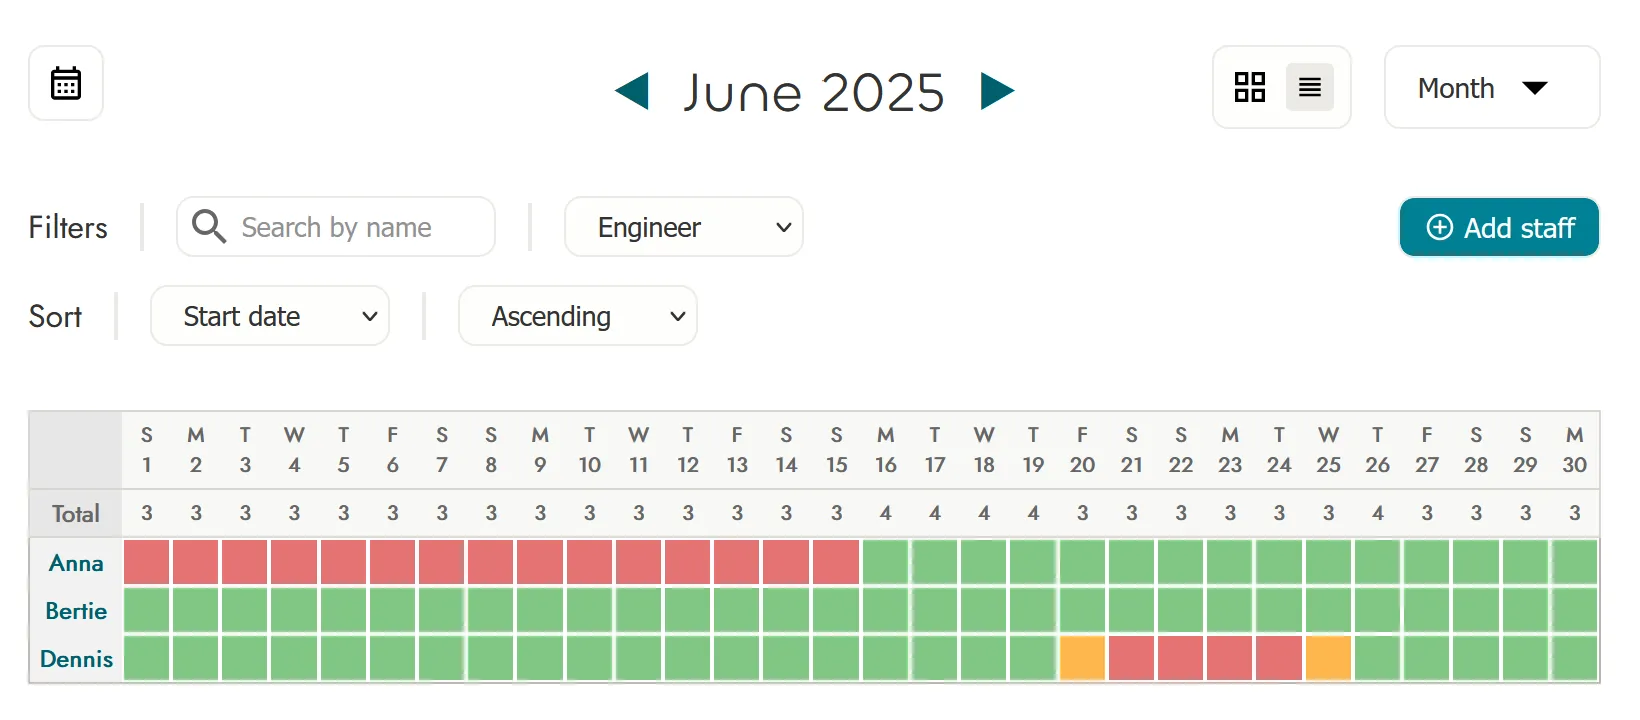Click Anna's red cell on June 5
The height and width of the screenshot is (720, 1640).
(x=343, y=562)
